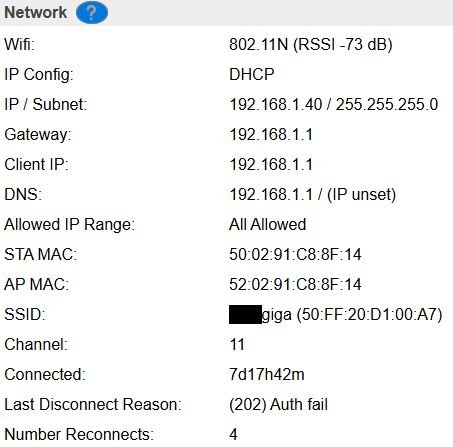This screenshot has width=453, height=447.
Task: Click the DNS value with IP unset
Action: tap(312, 194)
